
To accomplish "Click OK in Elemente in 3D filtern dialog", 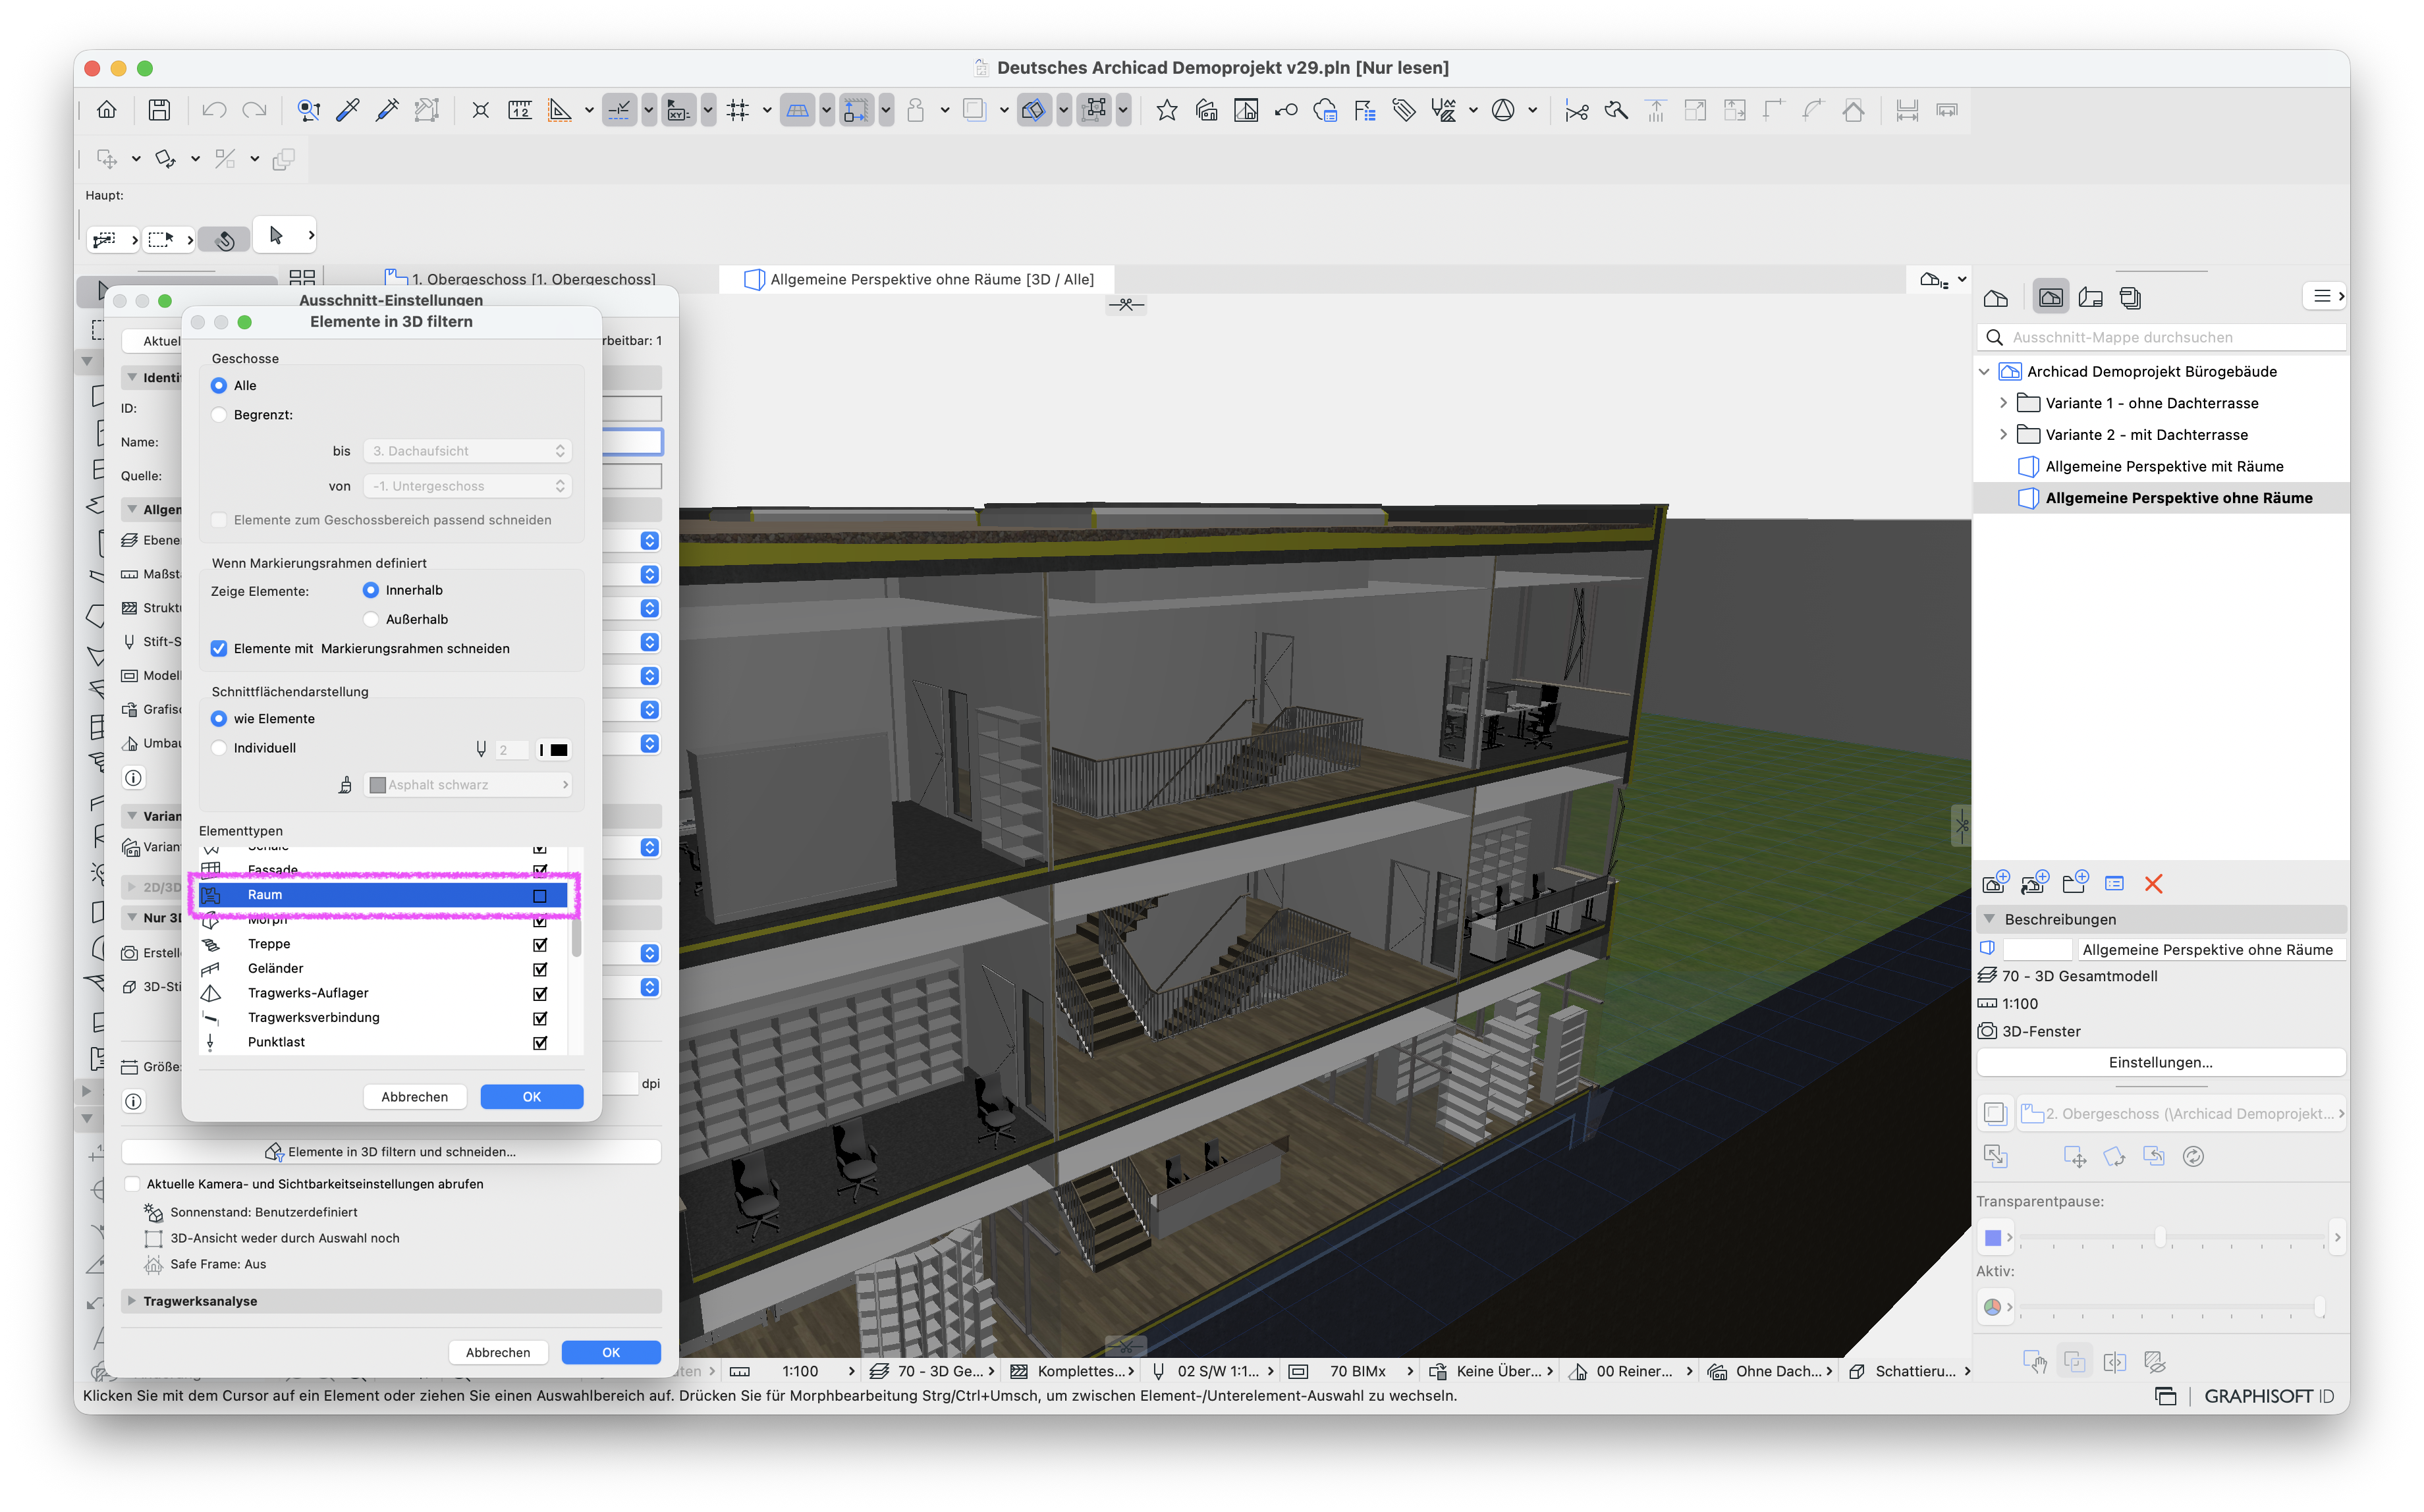I will point(532,1097).
